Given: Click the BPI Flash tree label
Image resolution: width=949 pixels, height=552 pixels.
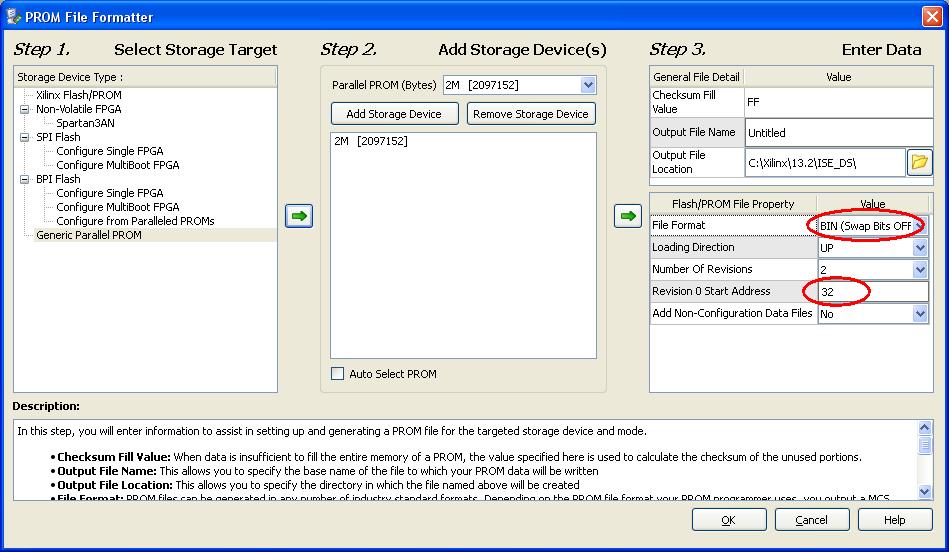Looking at the screenshot, I should (58, 179).
